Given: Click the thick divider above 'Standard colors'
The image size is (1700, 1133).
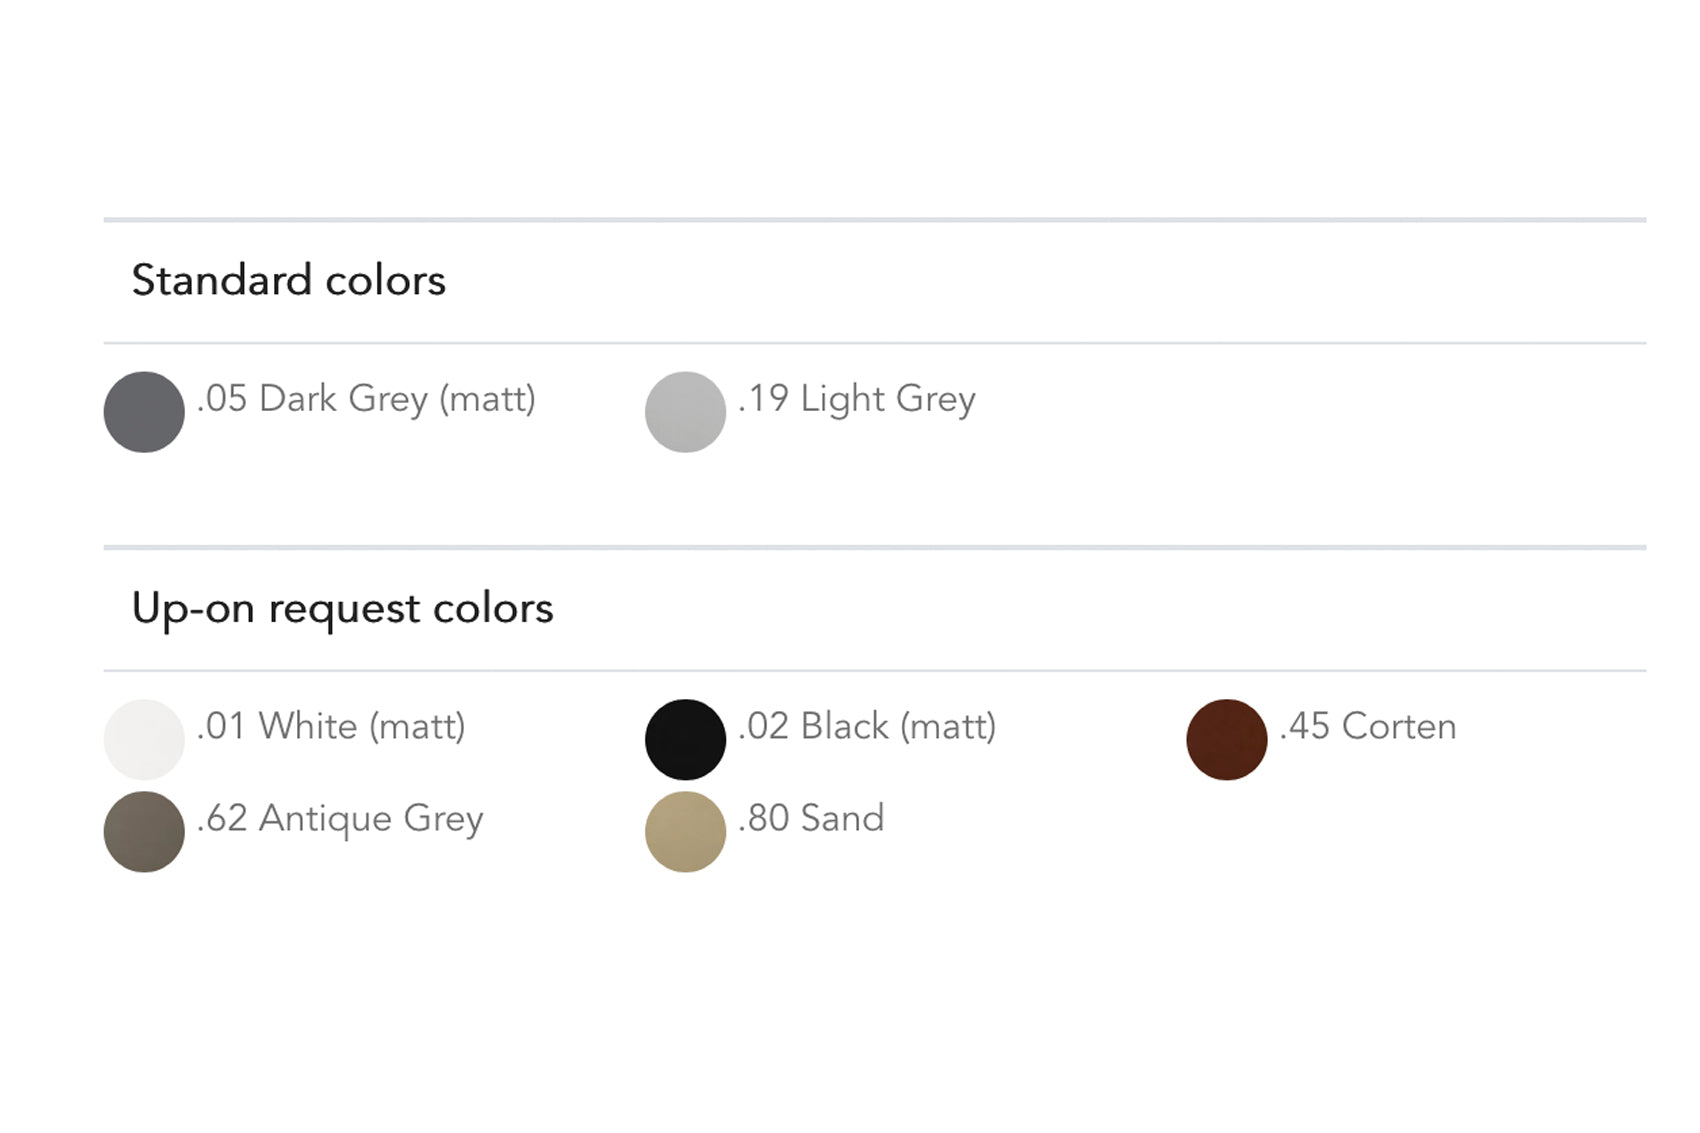Looking at the screenshot, I should (x=874, y=219).
